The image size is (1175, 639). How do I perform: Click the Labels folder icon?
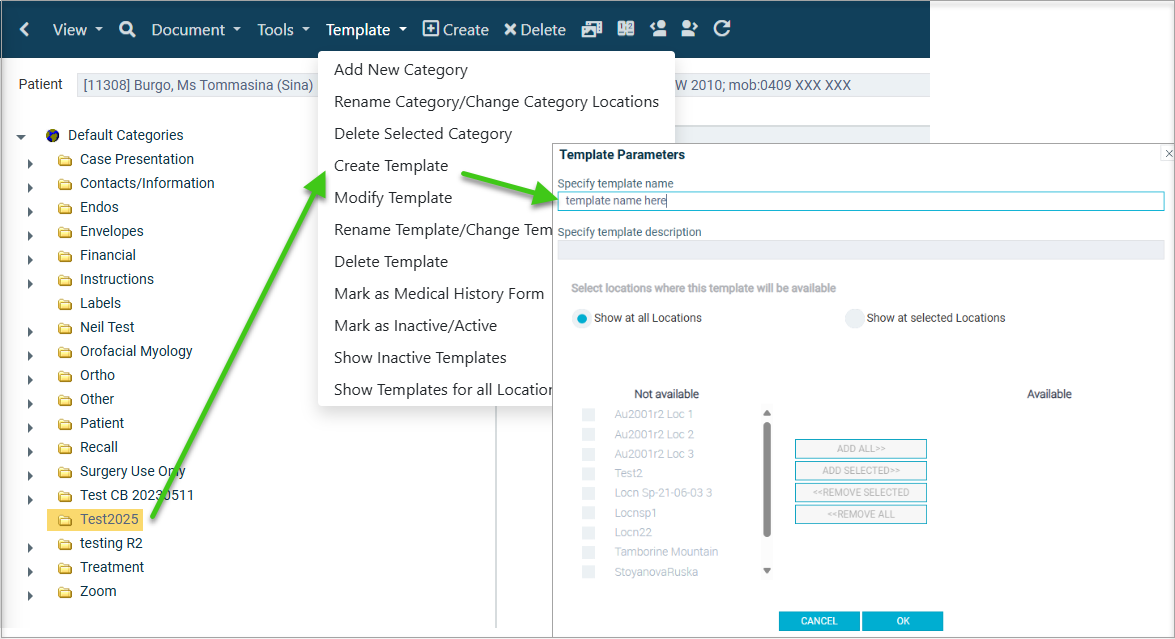[x=65, y=304]
